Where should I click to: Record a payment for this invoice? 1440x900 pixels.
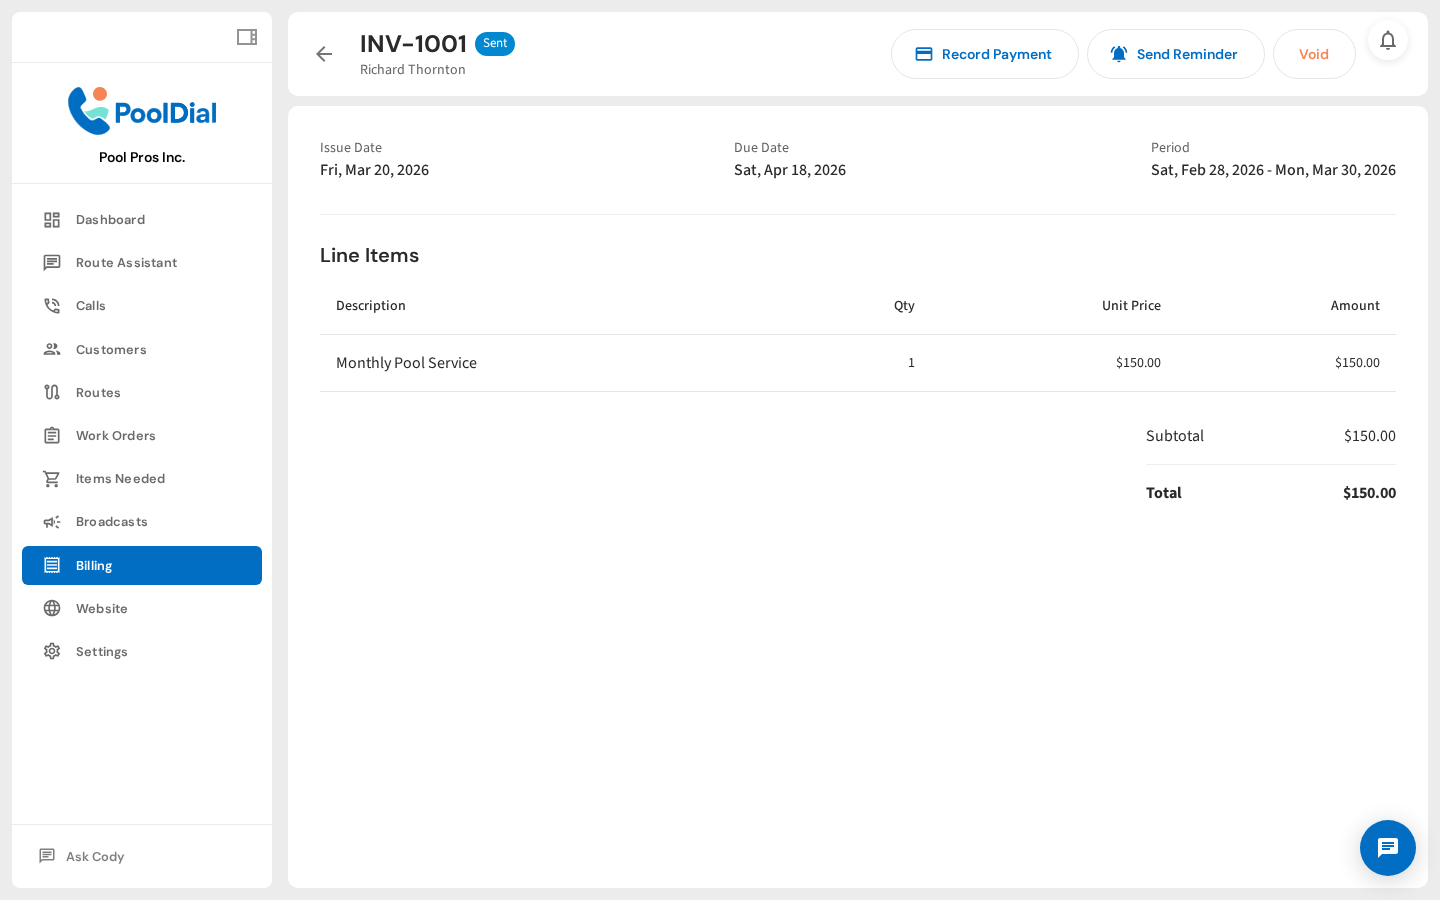(x=984, y=54)
